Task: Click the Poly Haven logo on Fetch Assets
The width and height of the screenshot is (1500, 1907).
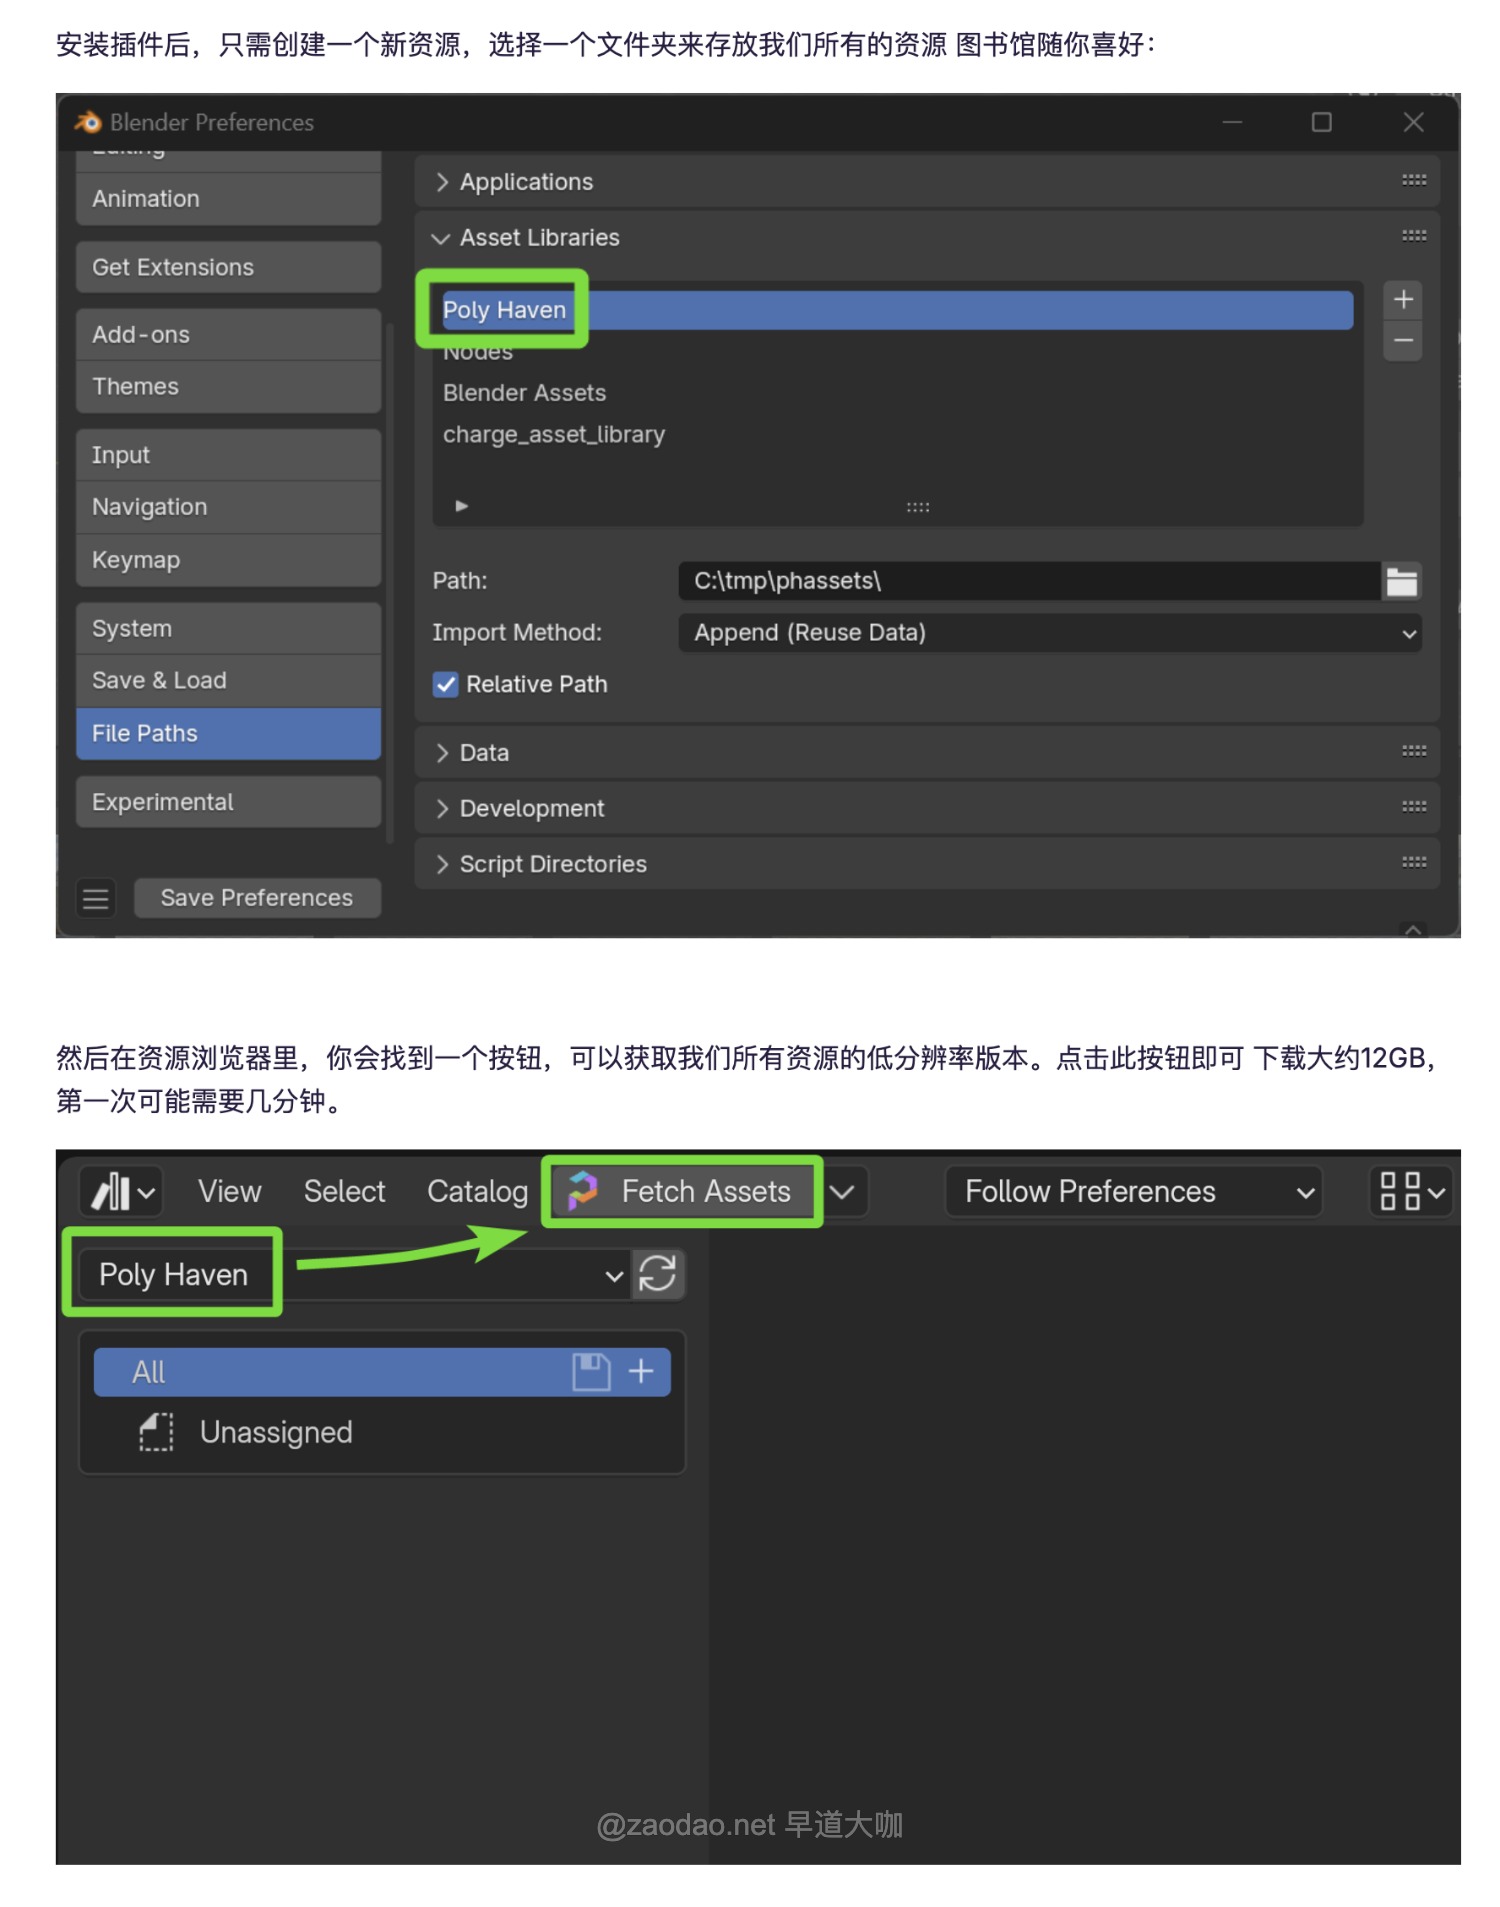Action: tap(582, 1191)
